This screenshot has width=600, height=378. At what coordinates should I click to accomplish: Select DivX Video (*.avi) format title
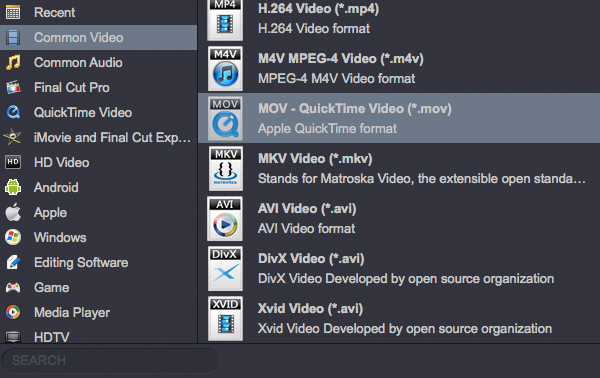coord(311,259)
